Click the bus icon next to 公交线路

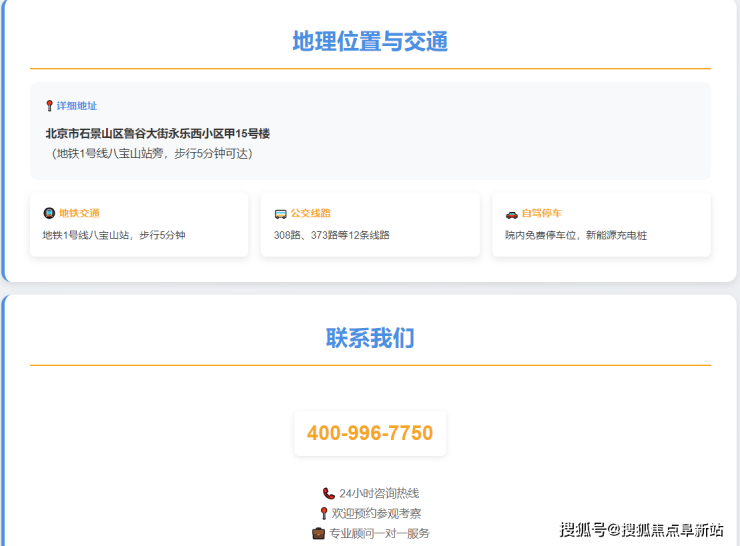[280, 213]
